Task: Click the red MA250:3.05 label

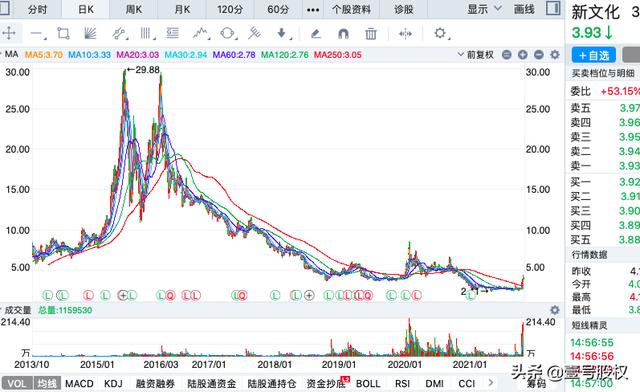Action: [338, 55]
